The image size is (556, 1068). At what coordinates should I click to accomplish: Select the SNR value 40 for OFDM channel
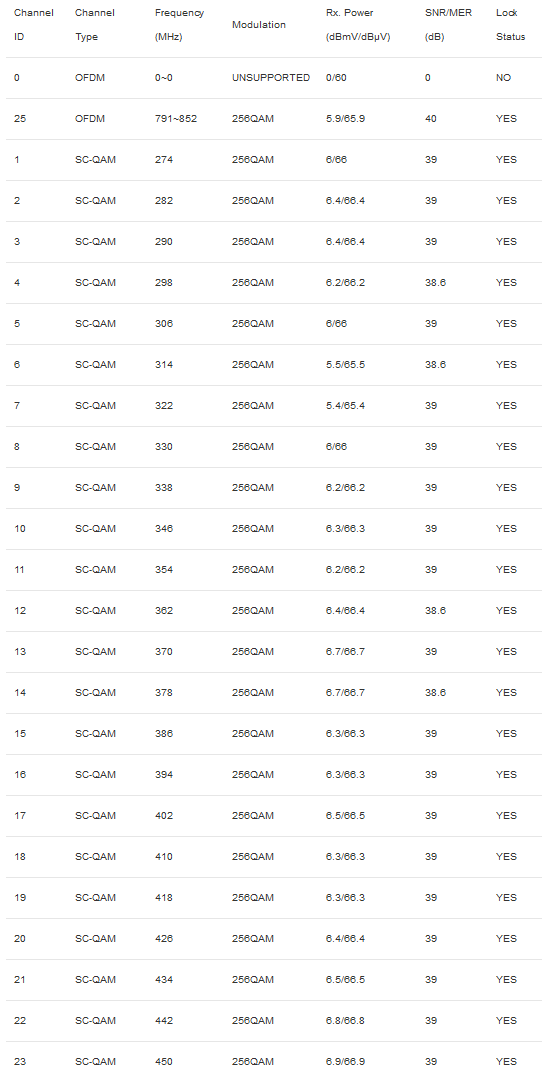[431, 119]
